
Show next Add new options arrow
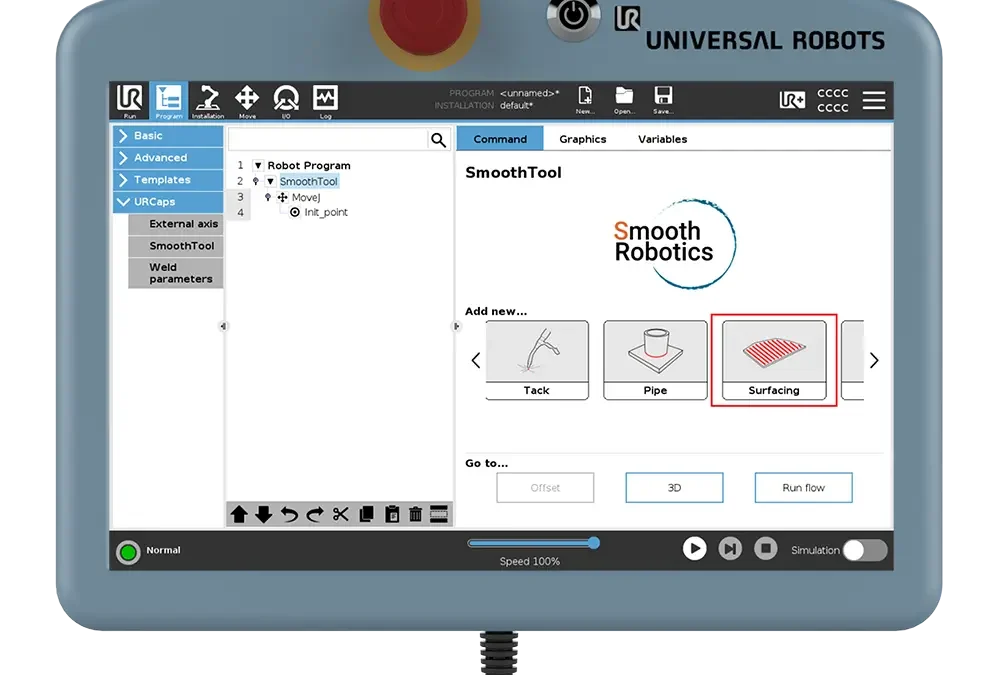point(874,360)
